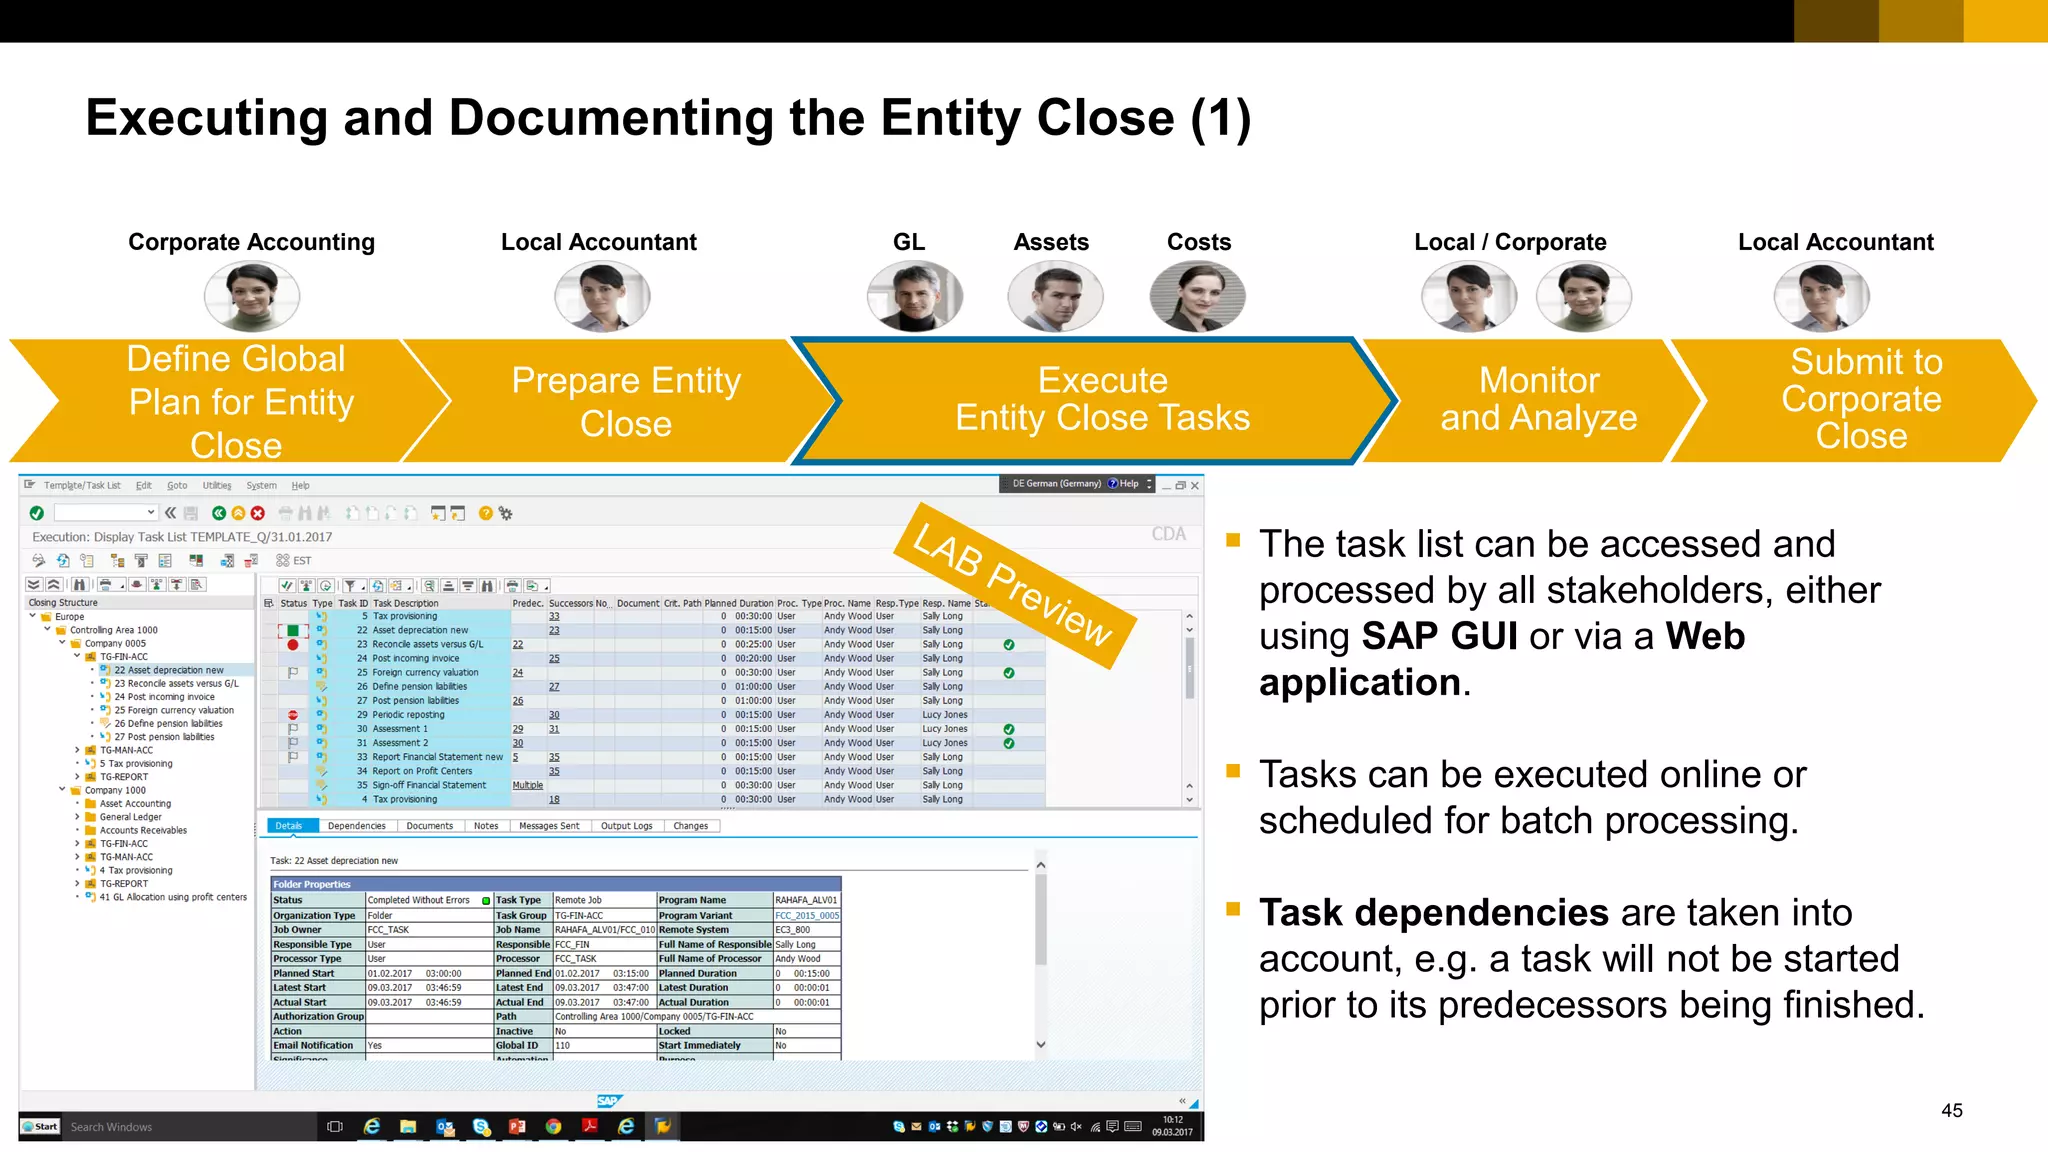The image size is (2048, 1152).
Task: Open the Goto menu
Action: [x=177, y=485]
